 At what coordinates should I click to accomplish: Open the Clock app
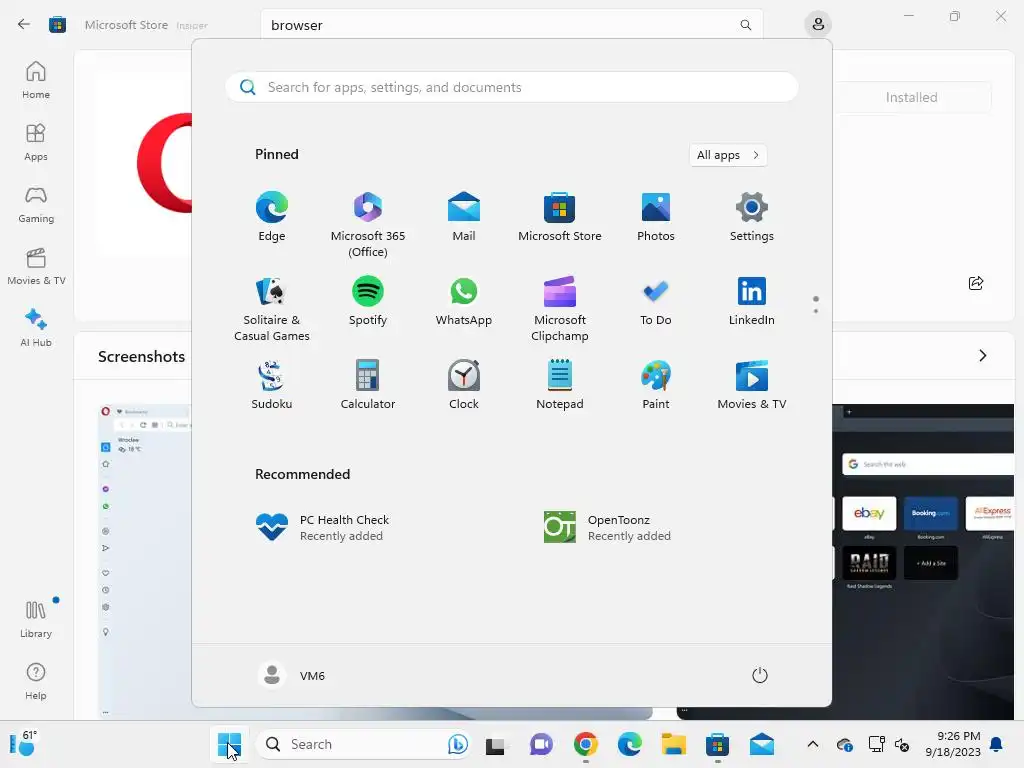464,385
